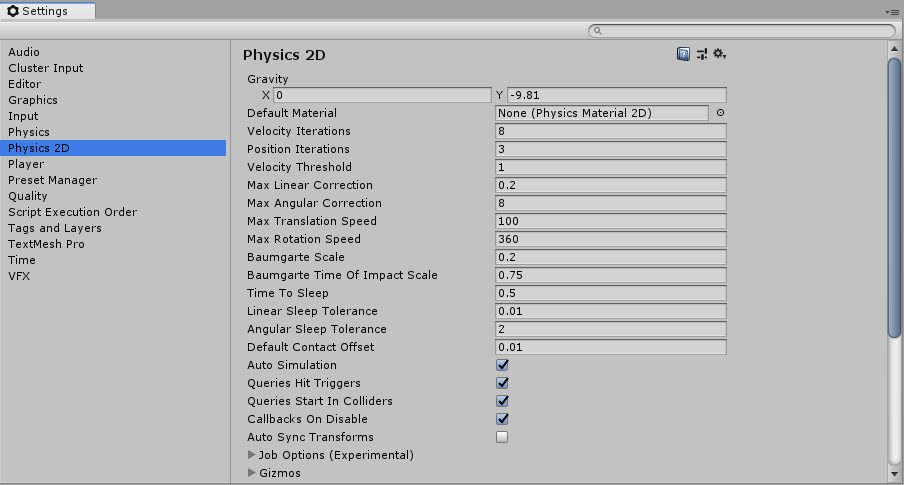904x485 pixels.
Task: Edit the Velocity Threshold value
Action: click(x=611, y=167)
